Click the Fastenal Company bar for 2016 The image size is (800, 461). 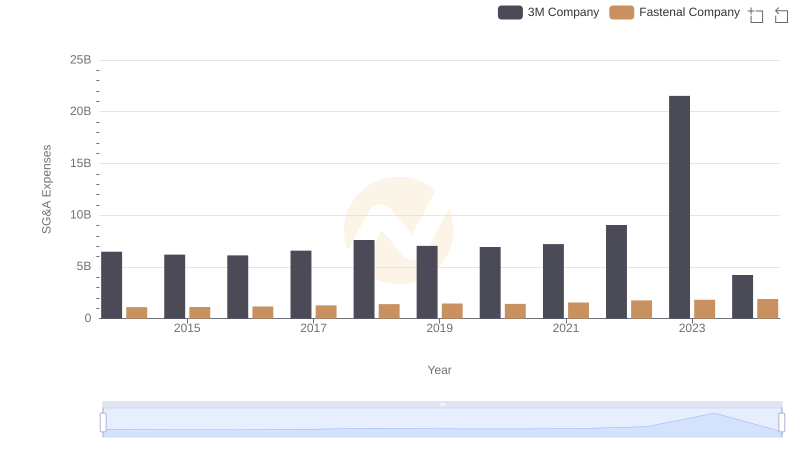(263, 313)
